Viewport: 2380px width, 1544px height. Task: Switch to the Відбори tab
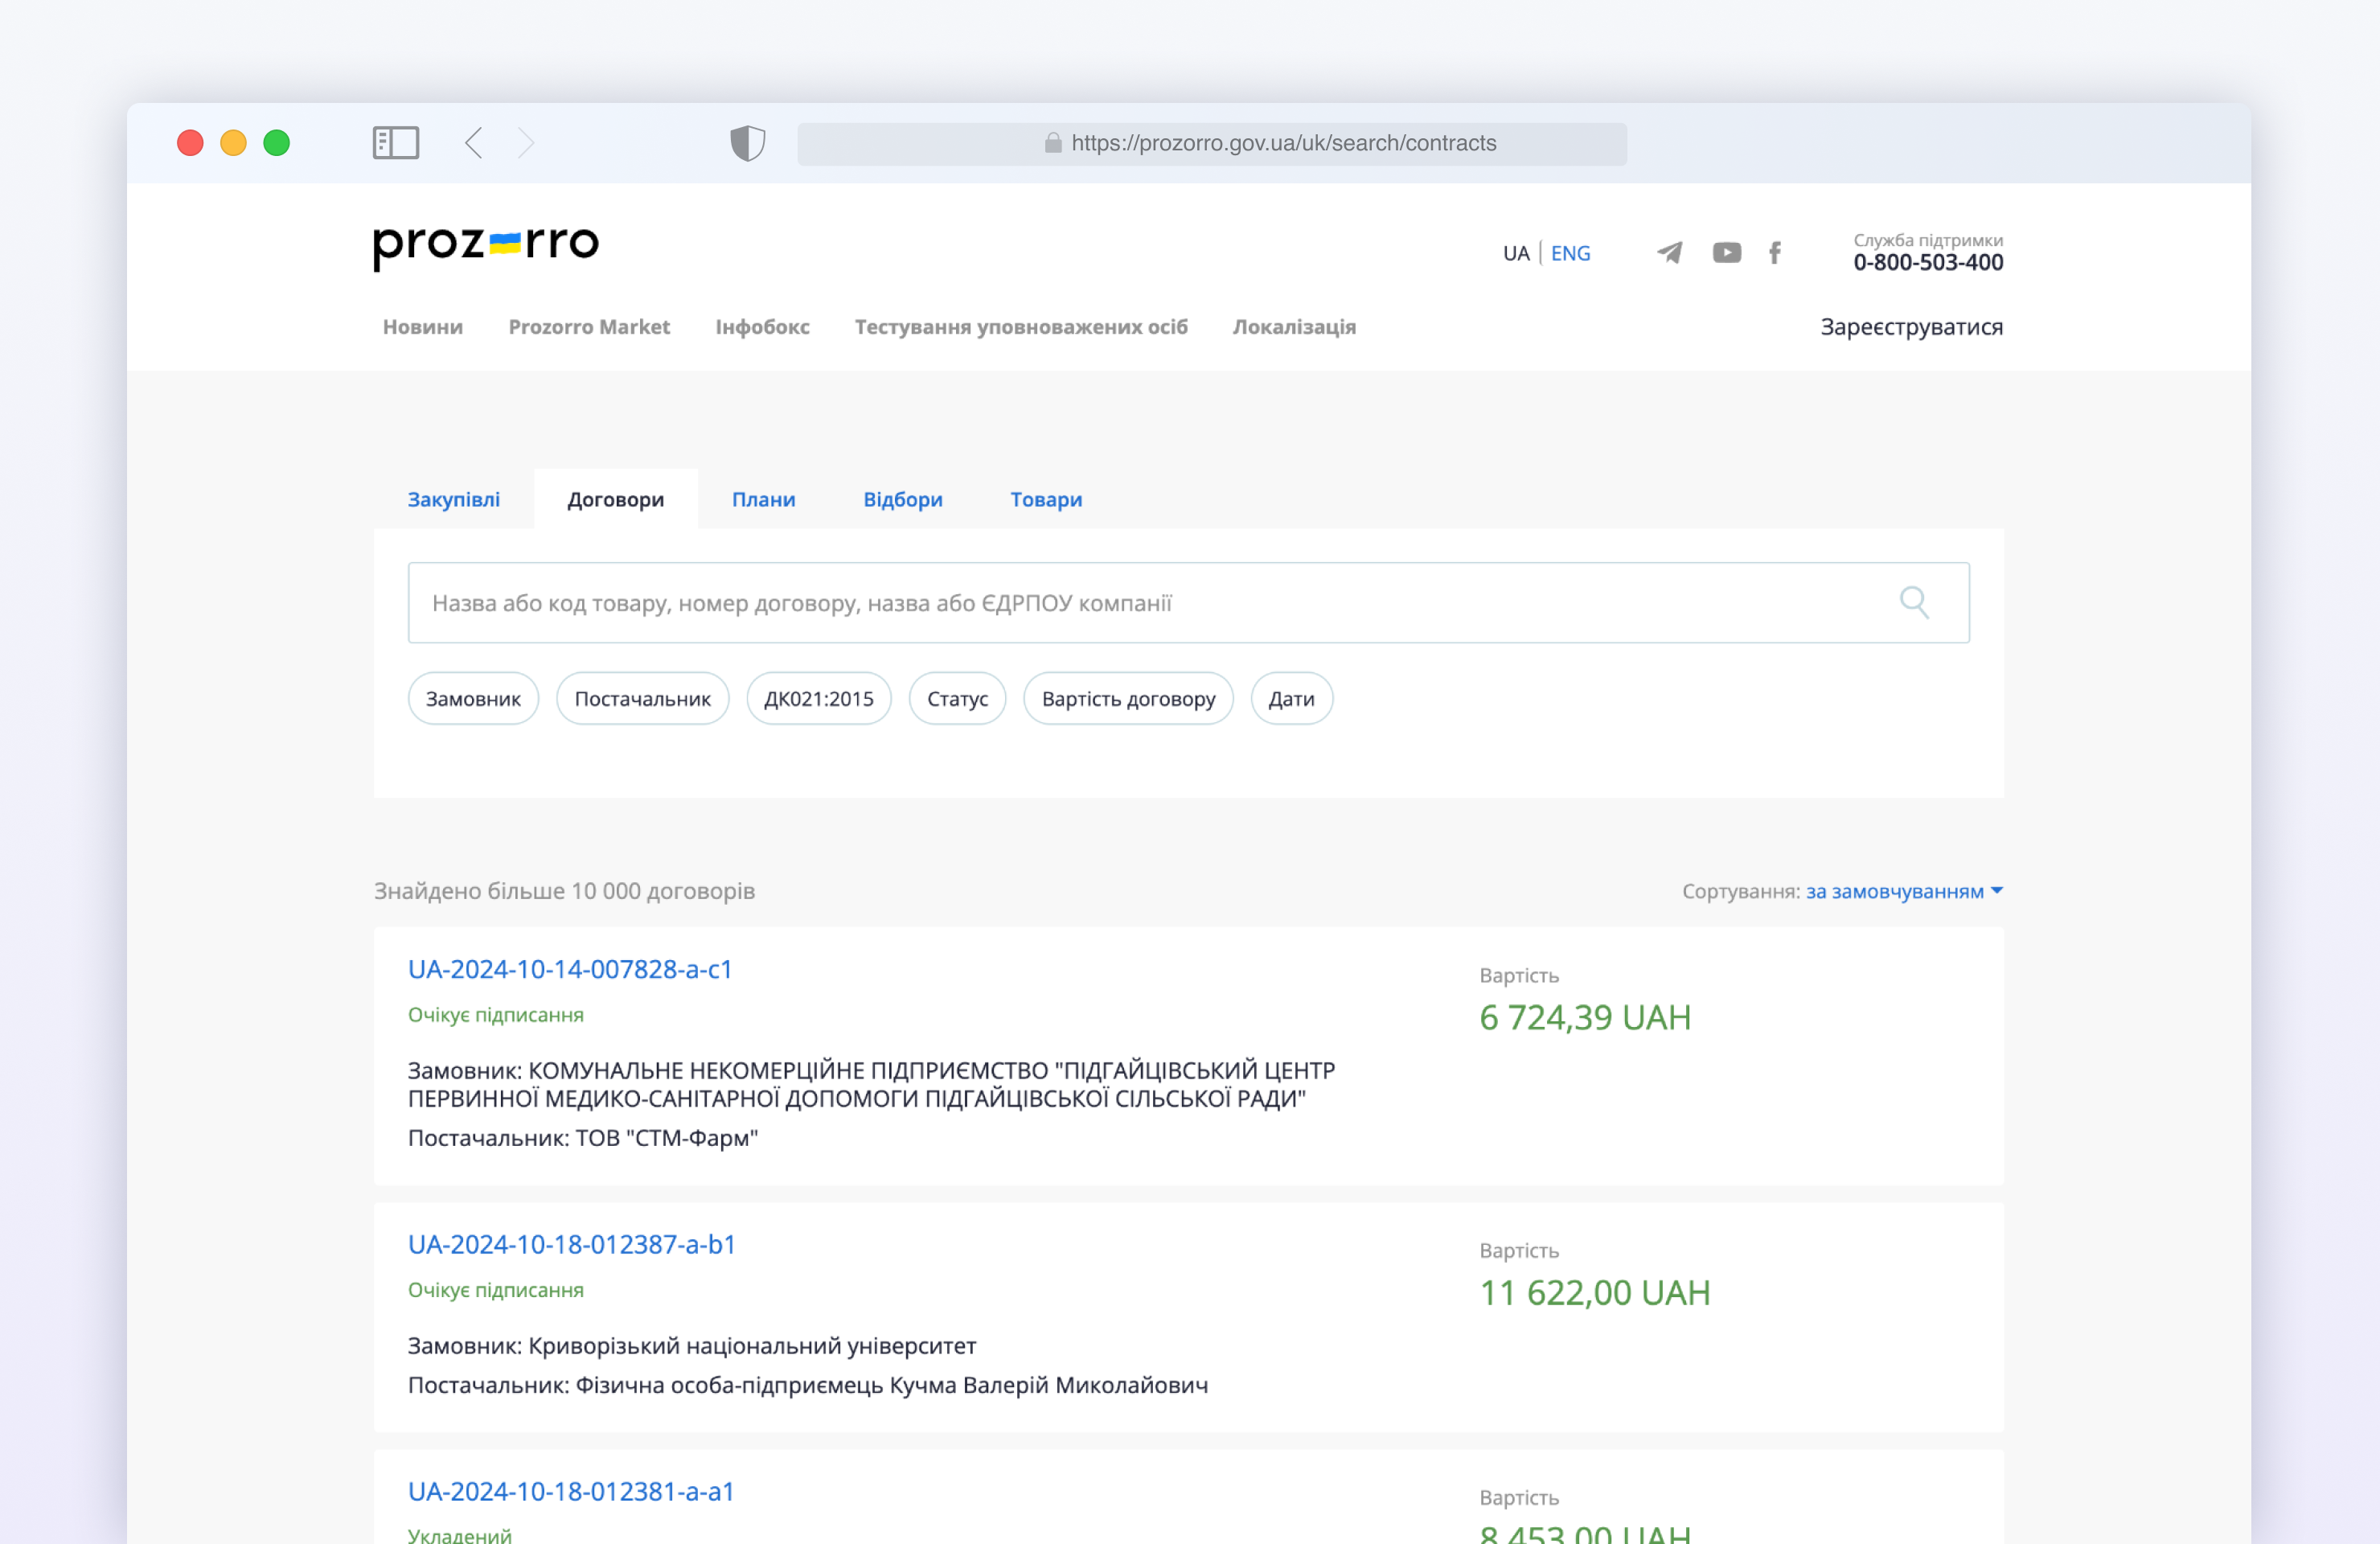902,499
